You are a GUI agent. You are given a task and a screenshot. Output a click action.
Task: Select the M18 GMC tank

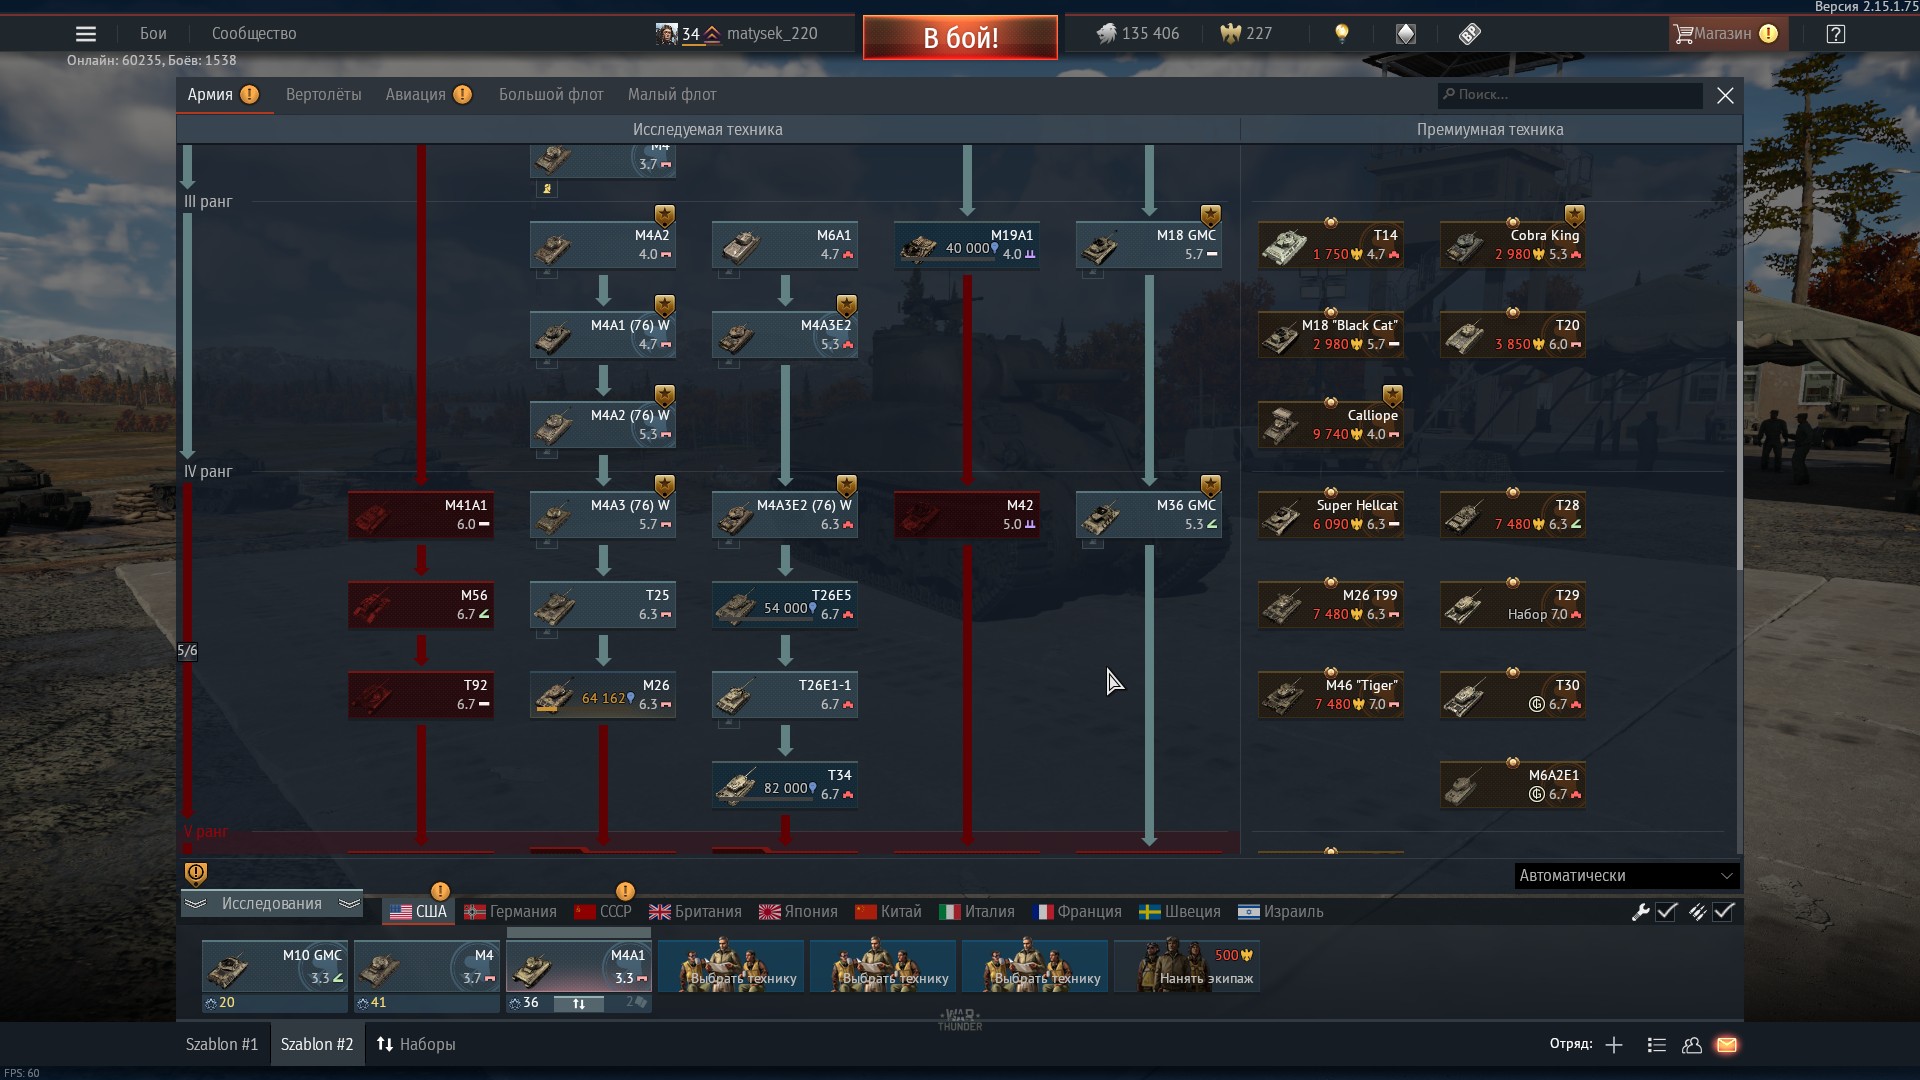[x=1149, y=245]
